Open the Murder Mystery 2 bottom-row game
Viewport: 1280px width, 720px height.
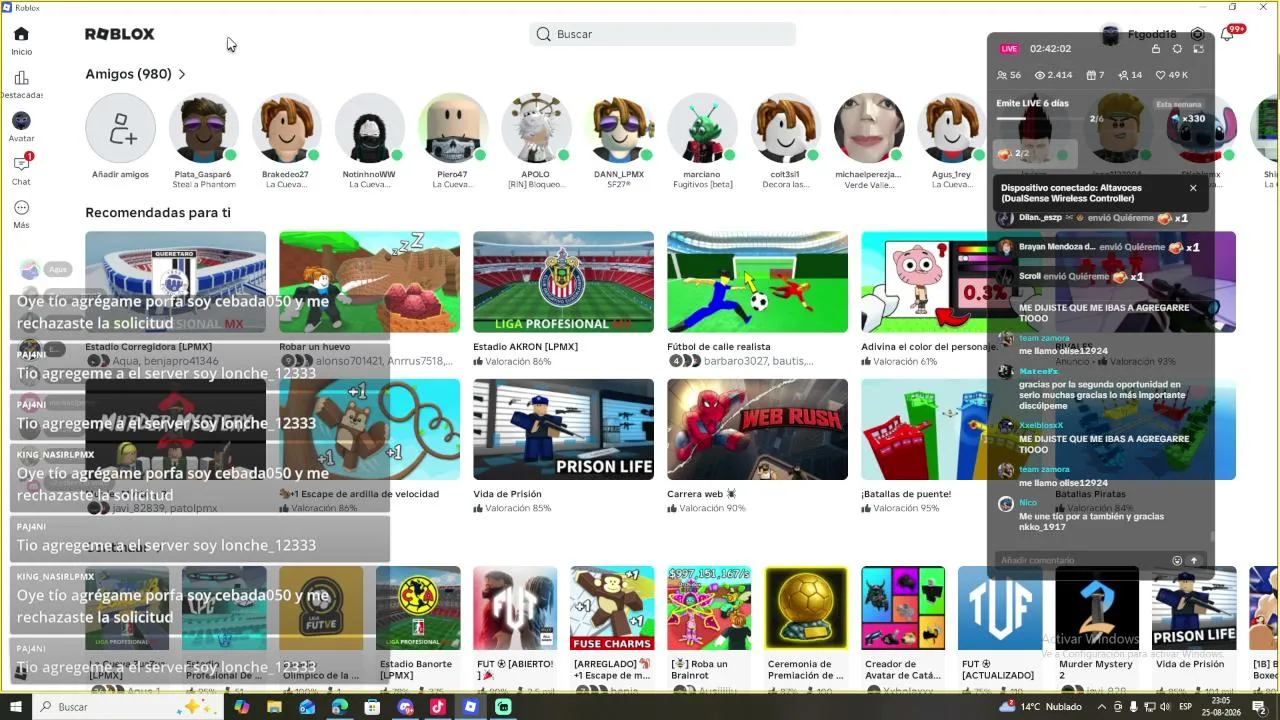click(x=1097, y=608)
